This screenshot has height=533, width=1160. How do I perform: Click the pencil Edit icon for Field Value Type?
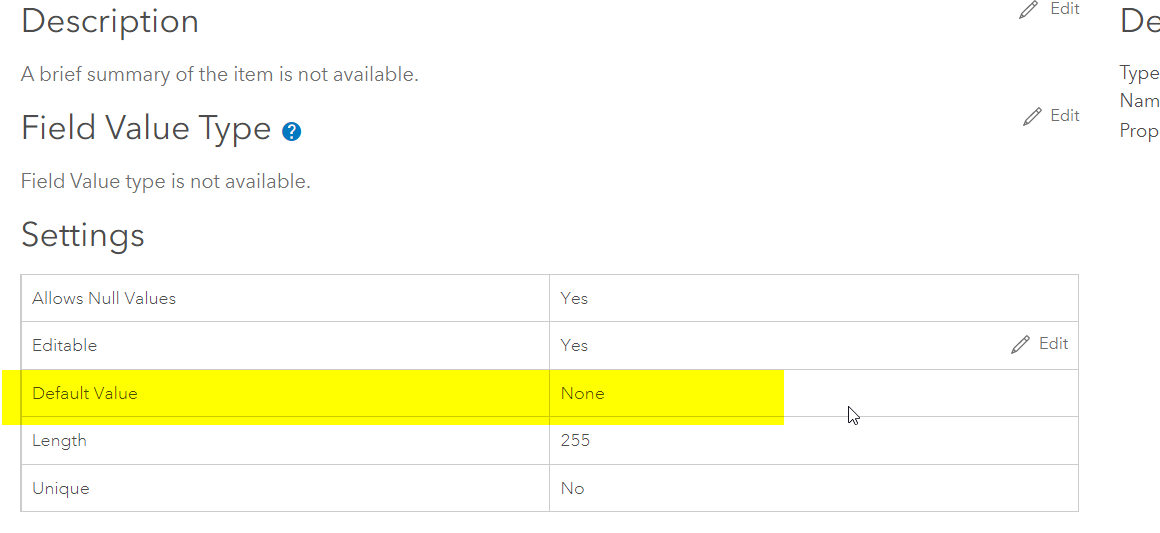pos(1033,117)
